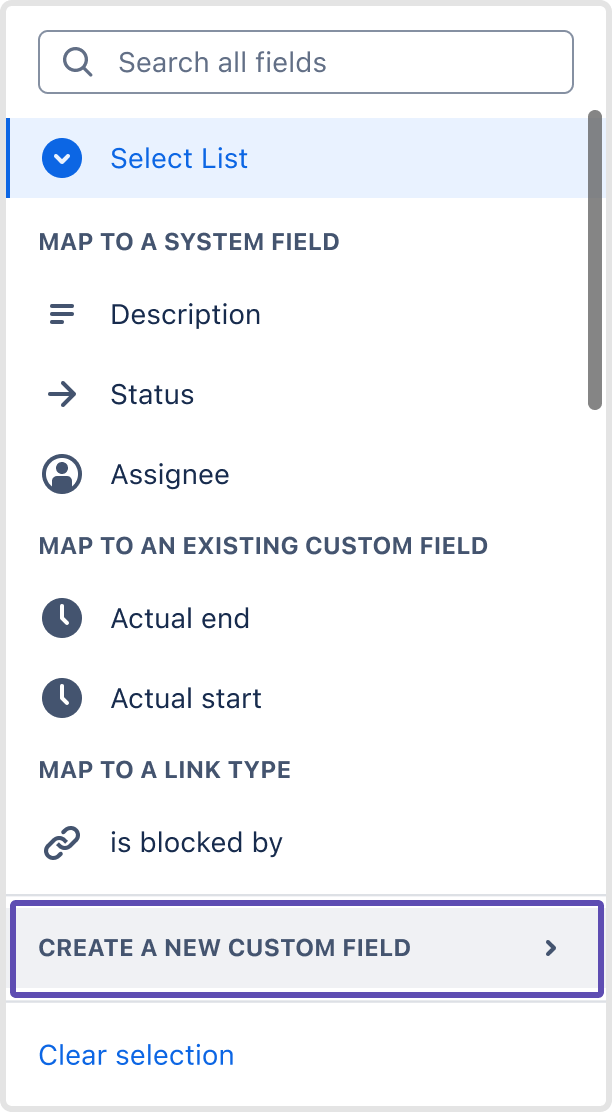Click the Description text-lines icon
This screenshot has width=612, height=1112.
click(62, 314)
